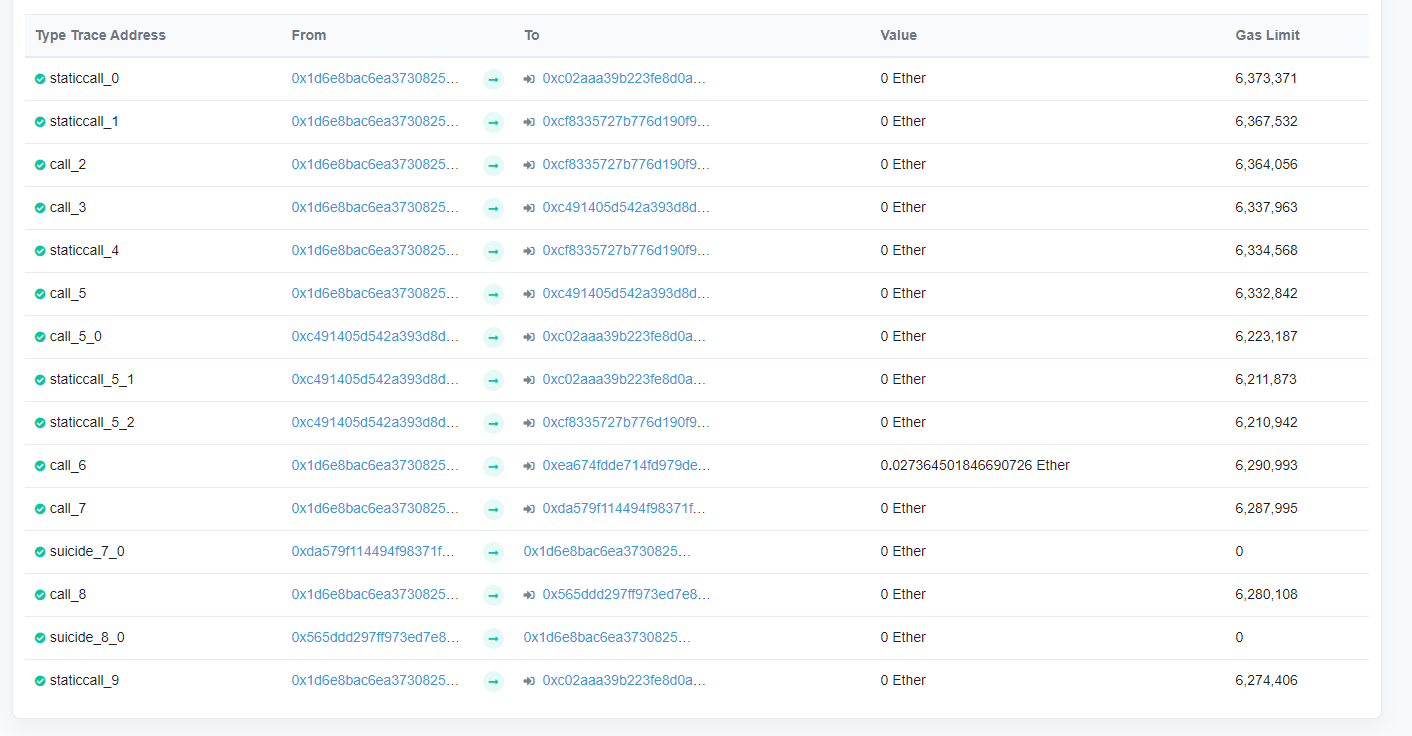
Task: Open the From address 0xc491405d542a393d8d in call_5_0
Action: pyautogui.click(x=375, y=336)
